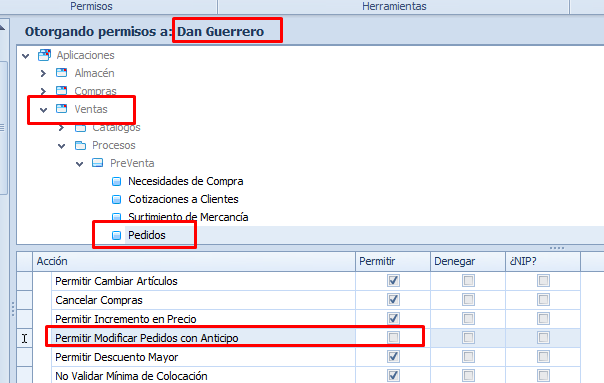Viewport: 604px width, 383px height.
Task: Check NIP for Modificar Pedidos con Anticipo
Action: click(x=544, y=338)
